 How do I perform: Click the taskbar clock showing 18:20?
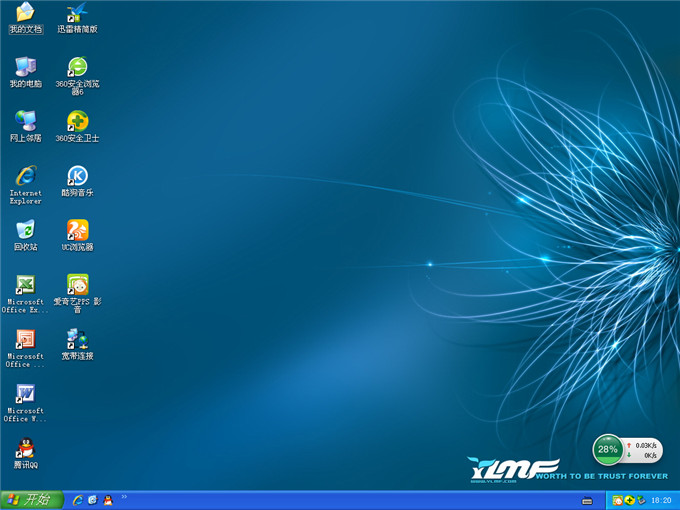(x=660, y=500)
